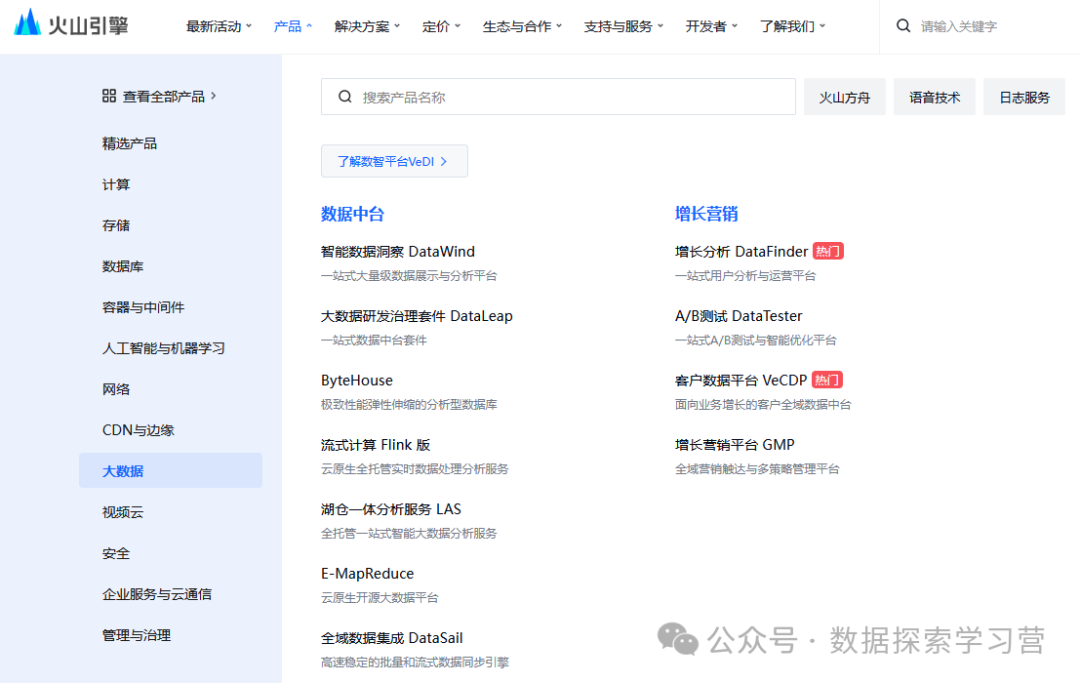Open the 开发者 navigation dropdown
Viewport: 1080px width, 683px height.
711,27
